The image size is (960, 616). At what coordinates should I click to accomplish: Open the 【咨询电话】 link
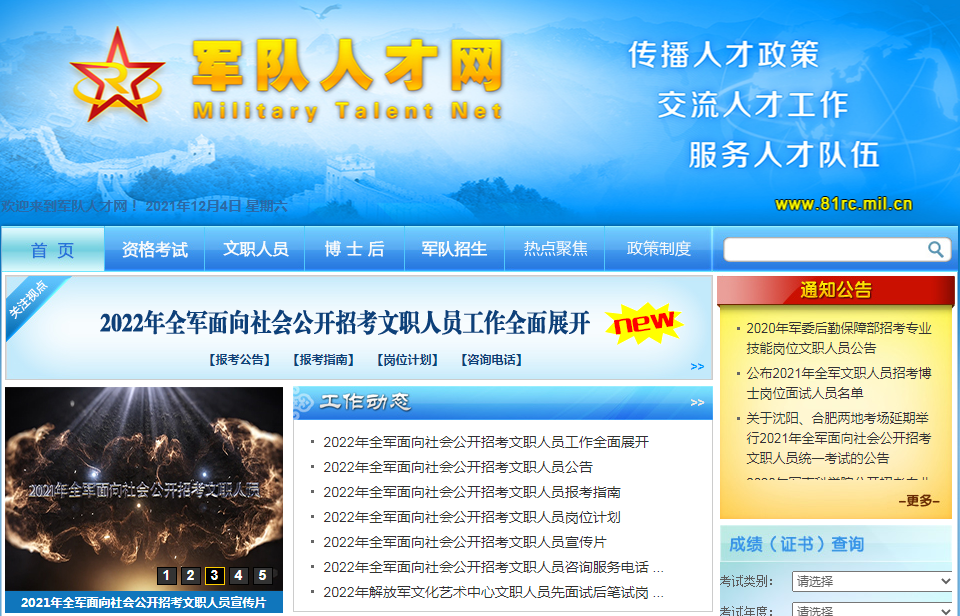tap(491, 360)
